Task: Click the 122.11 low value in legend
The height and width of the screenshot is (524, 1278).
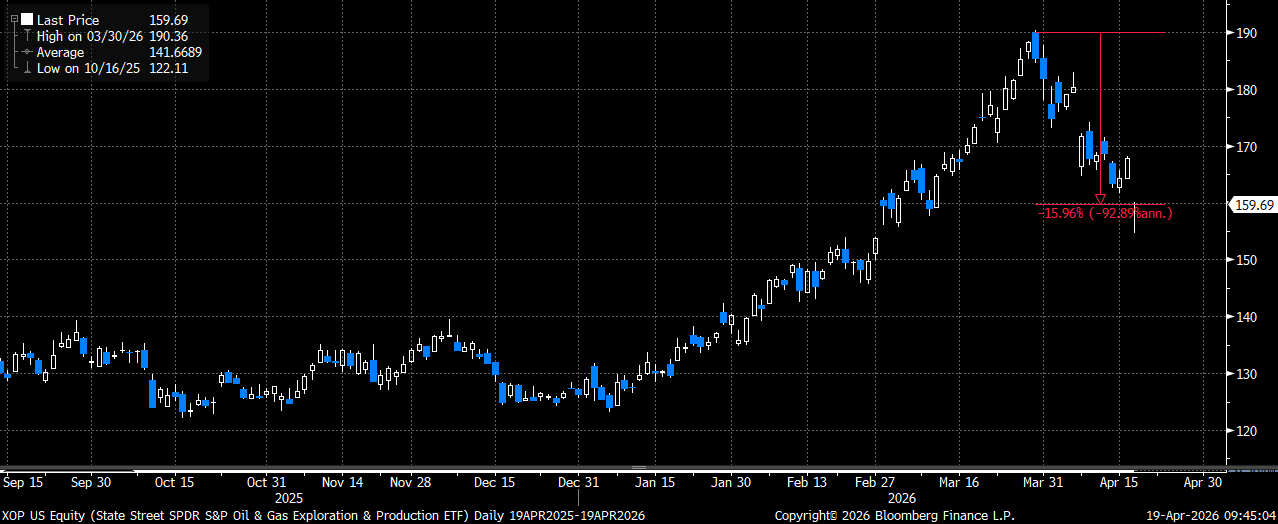Action: pyautogui.click(x=169, y=67)
